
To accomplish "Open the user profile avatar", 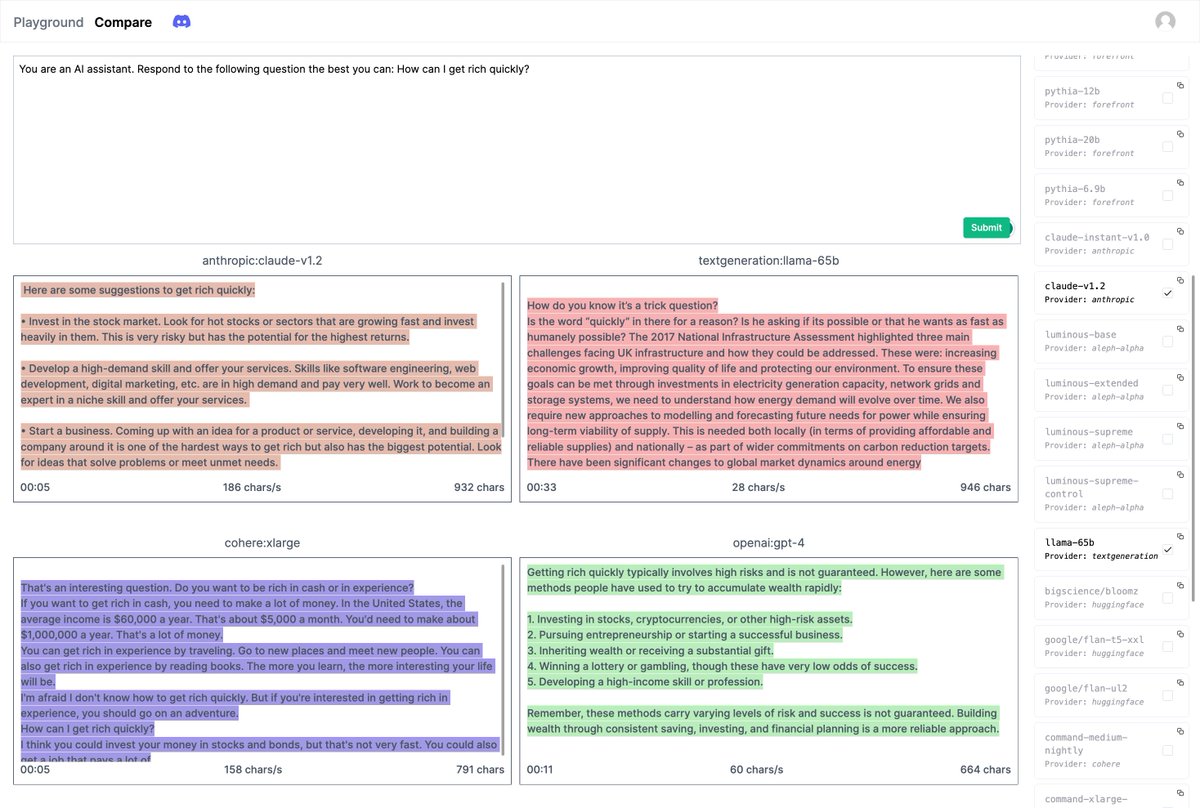I will pyautogui.click(x=1165, y=21).
